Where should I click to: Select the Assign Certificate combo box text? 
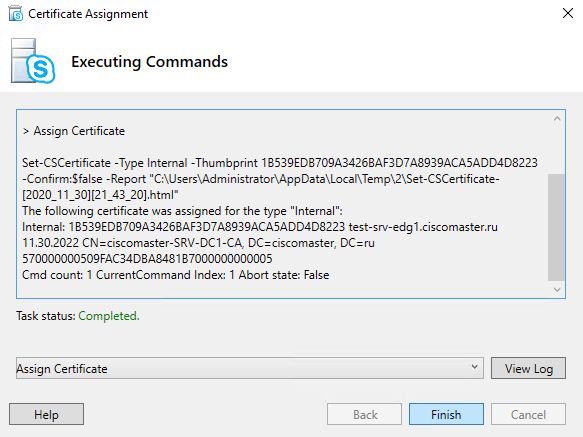coord(62,369)
